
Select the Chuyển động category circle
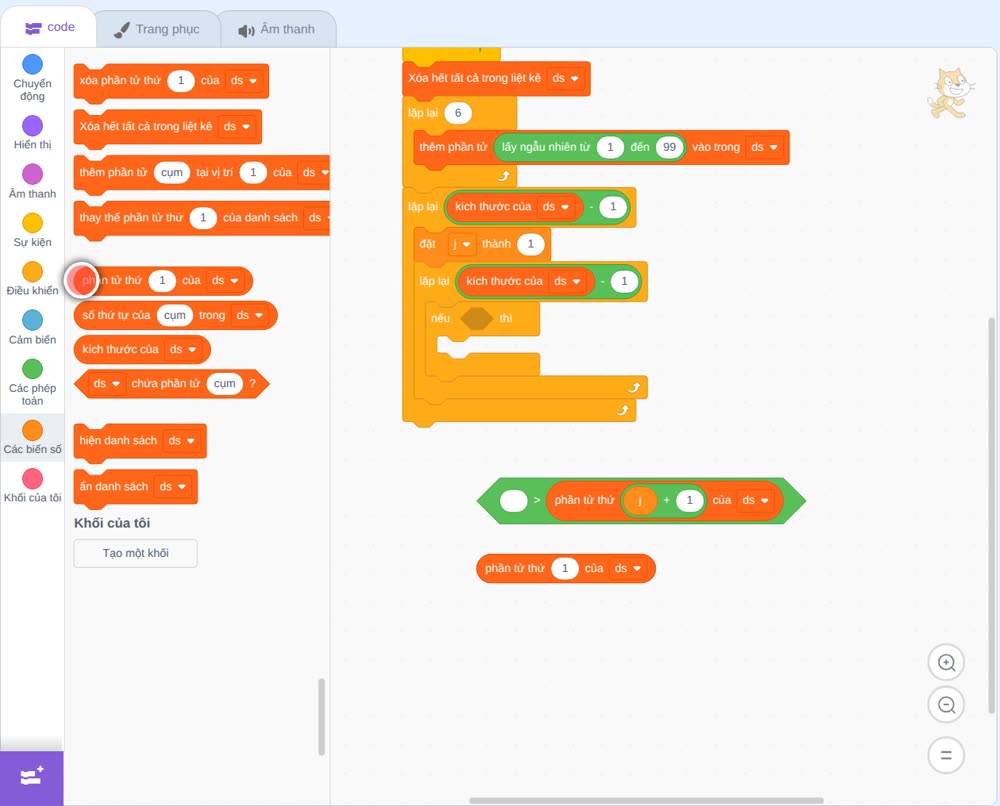tap(33, 64)
